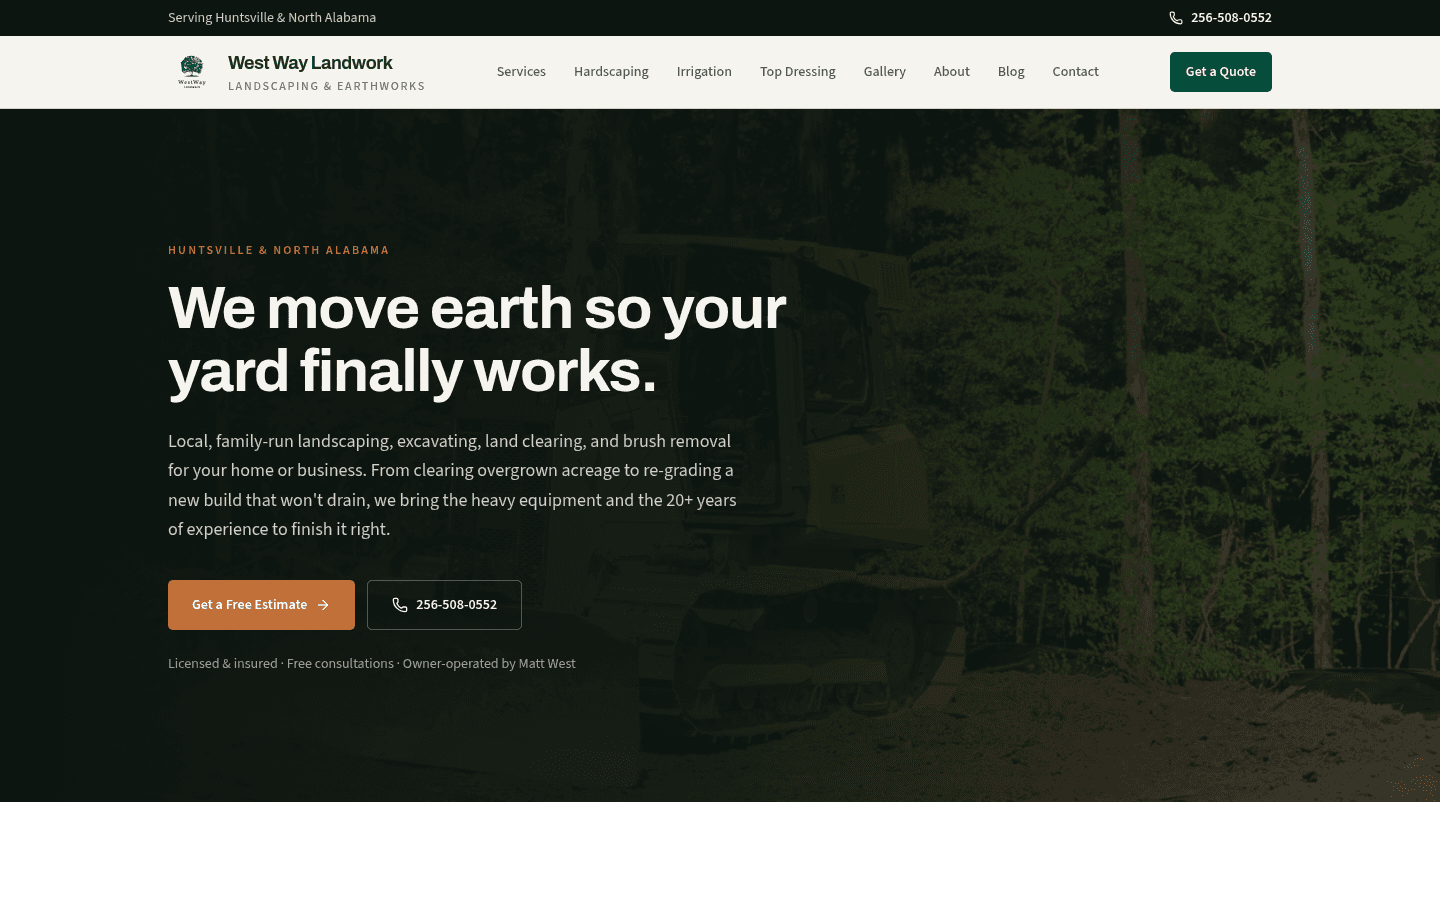Click the Landscaping & Earthworks tagline
Screen dimensions: 1440x900
[327, 86]
